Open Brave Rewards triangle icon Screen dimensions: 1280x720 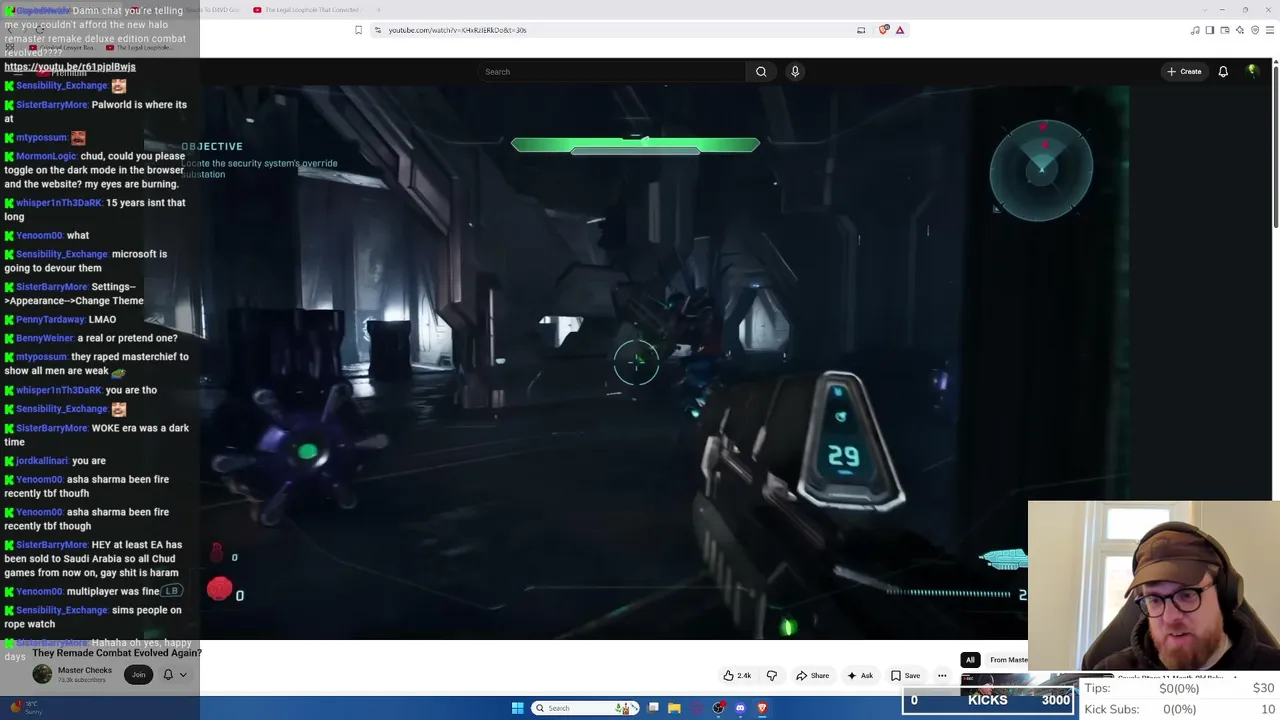(900, 30)
